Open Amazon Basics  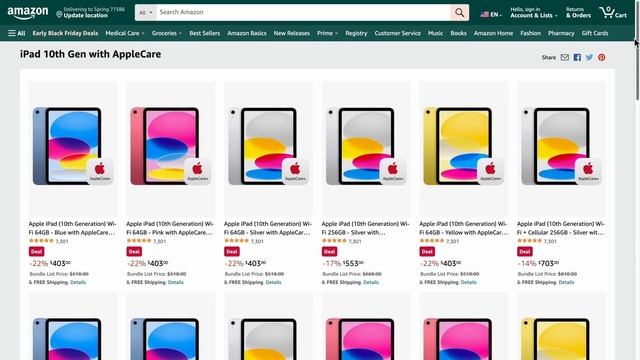tap(247, 33)
